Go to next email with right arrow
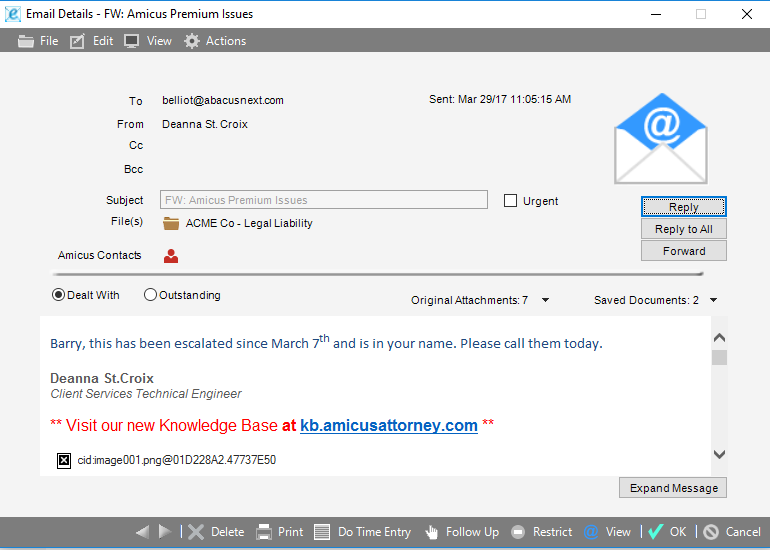The height and width of the screenshot is (550, 770). point(165,532)
